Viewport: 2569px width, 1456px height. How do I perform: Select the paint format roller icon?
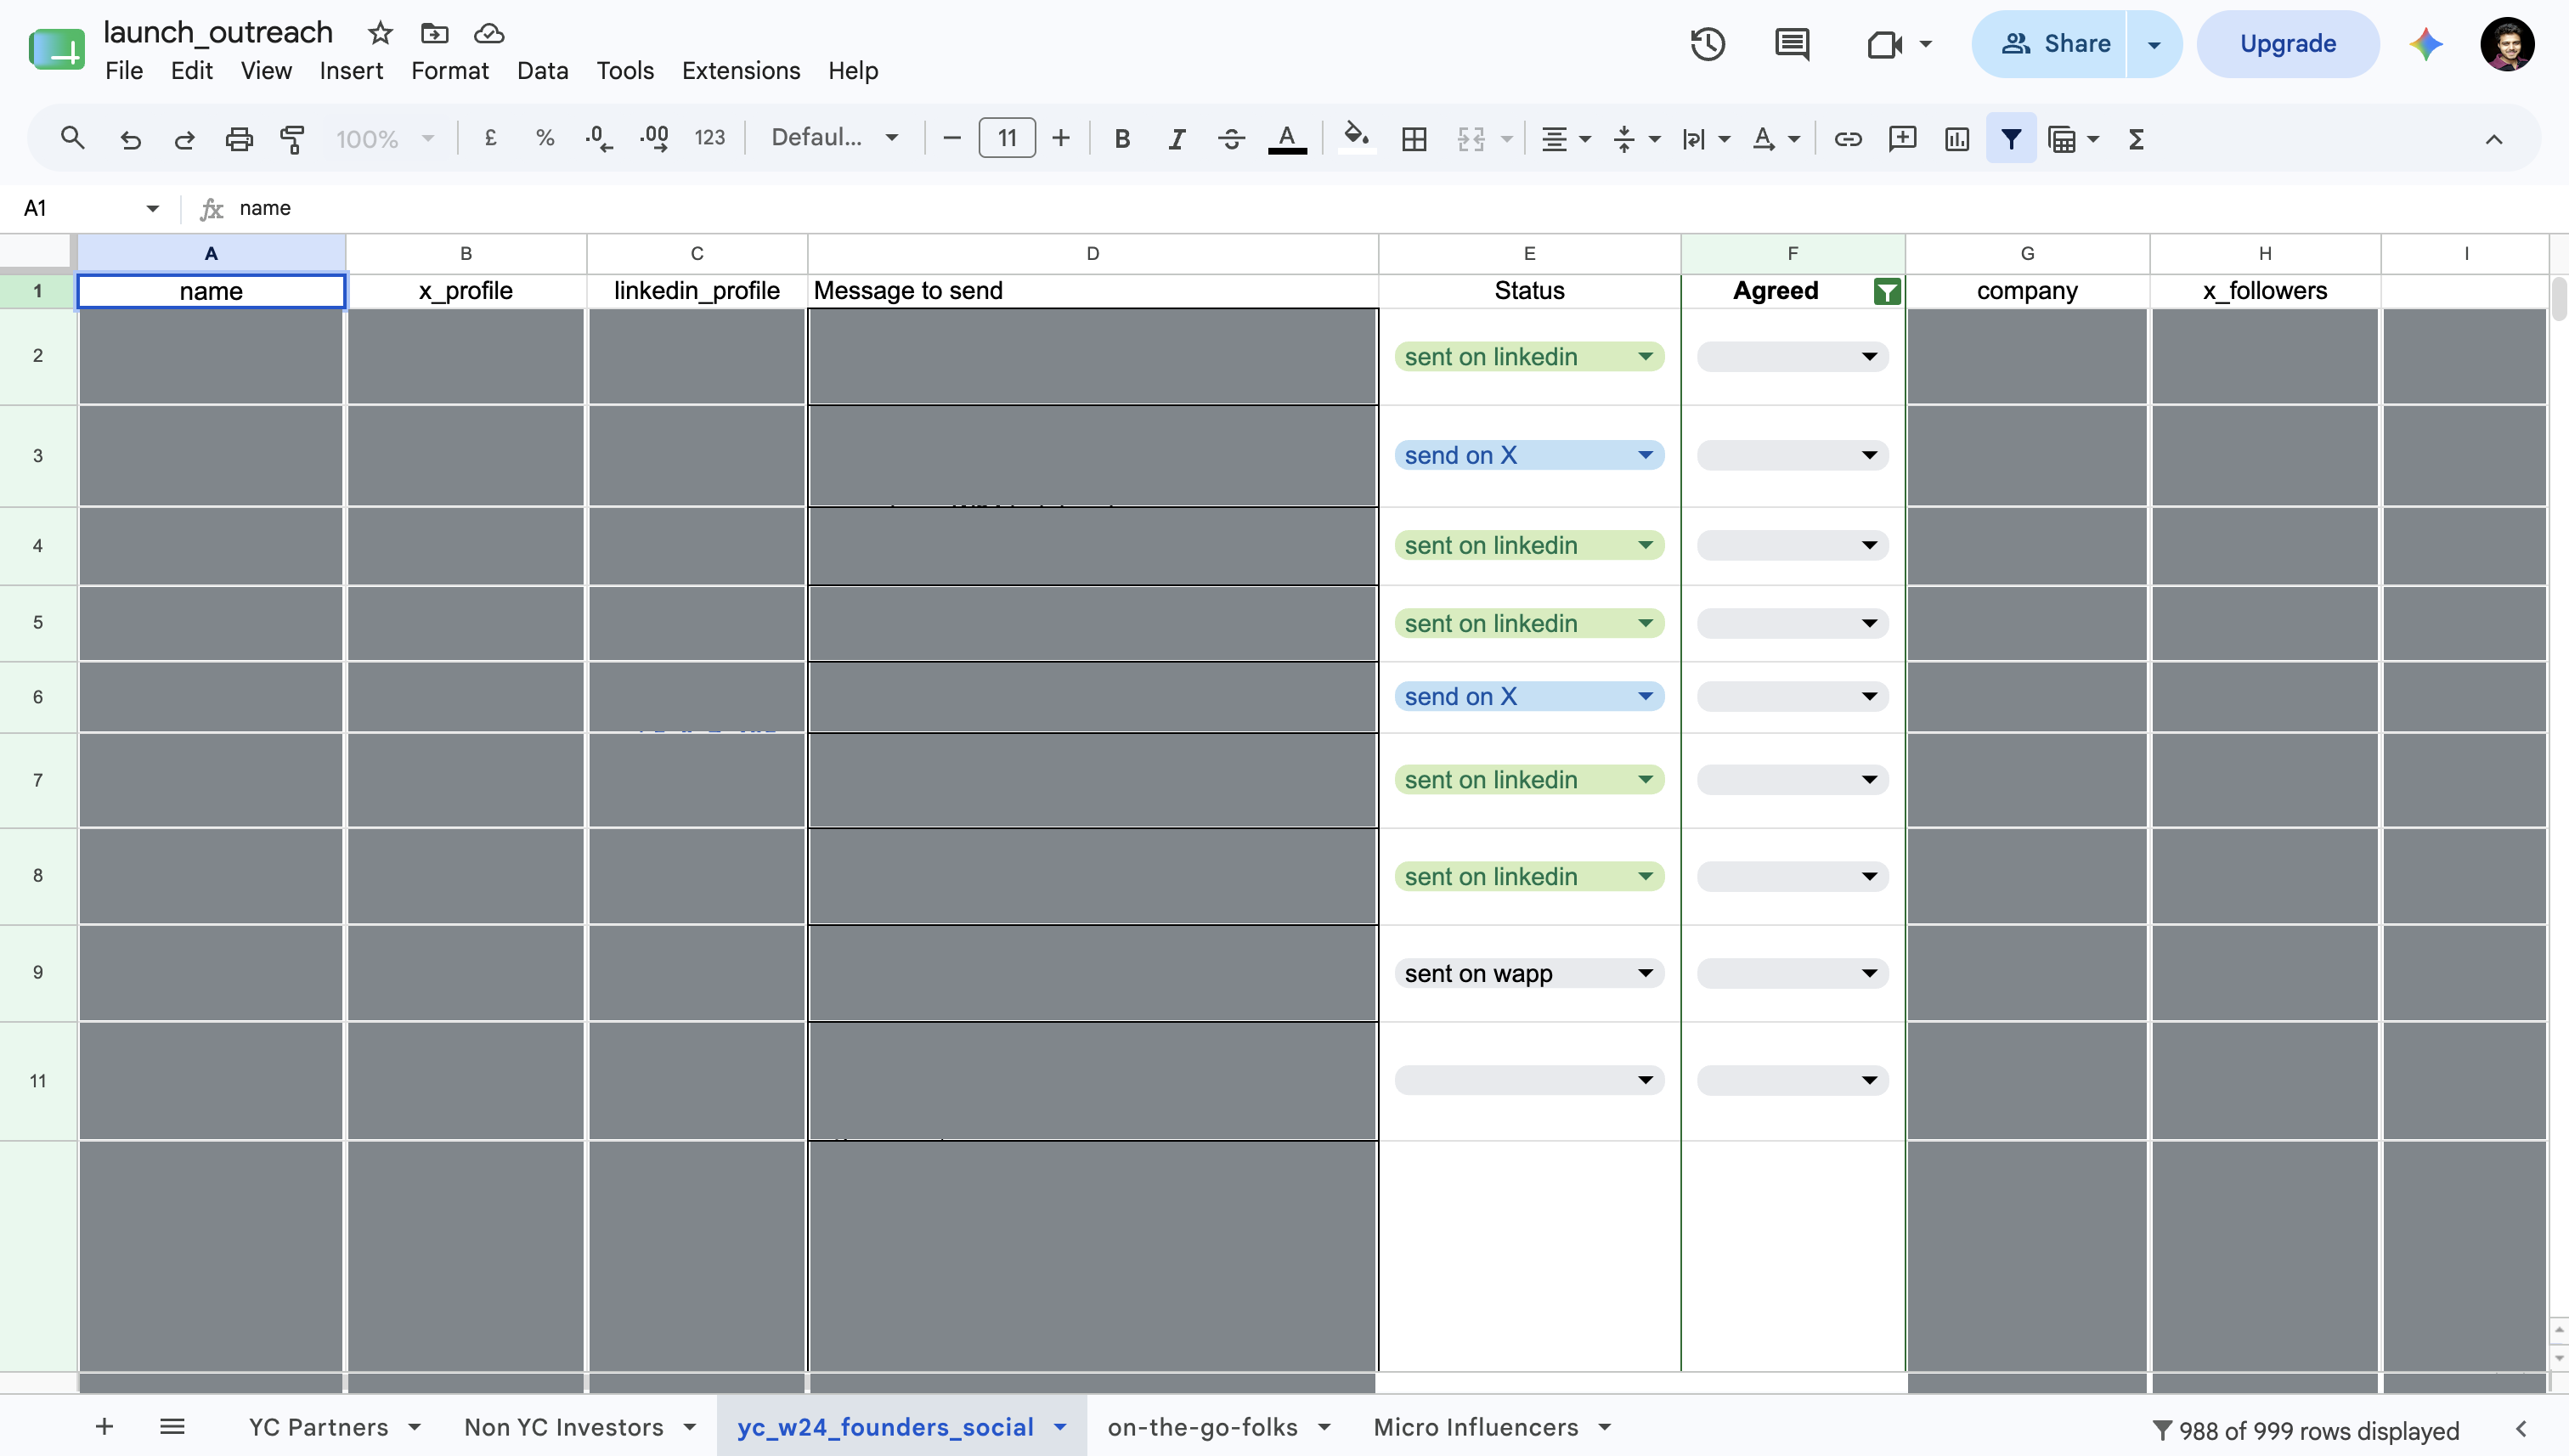pos(292,139)
